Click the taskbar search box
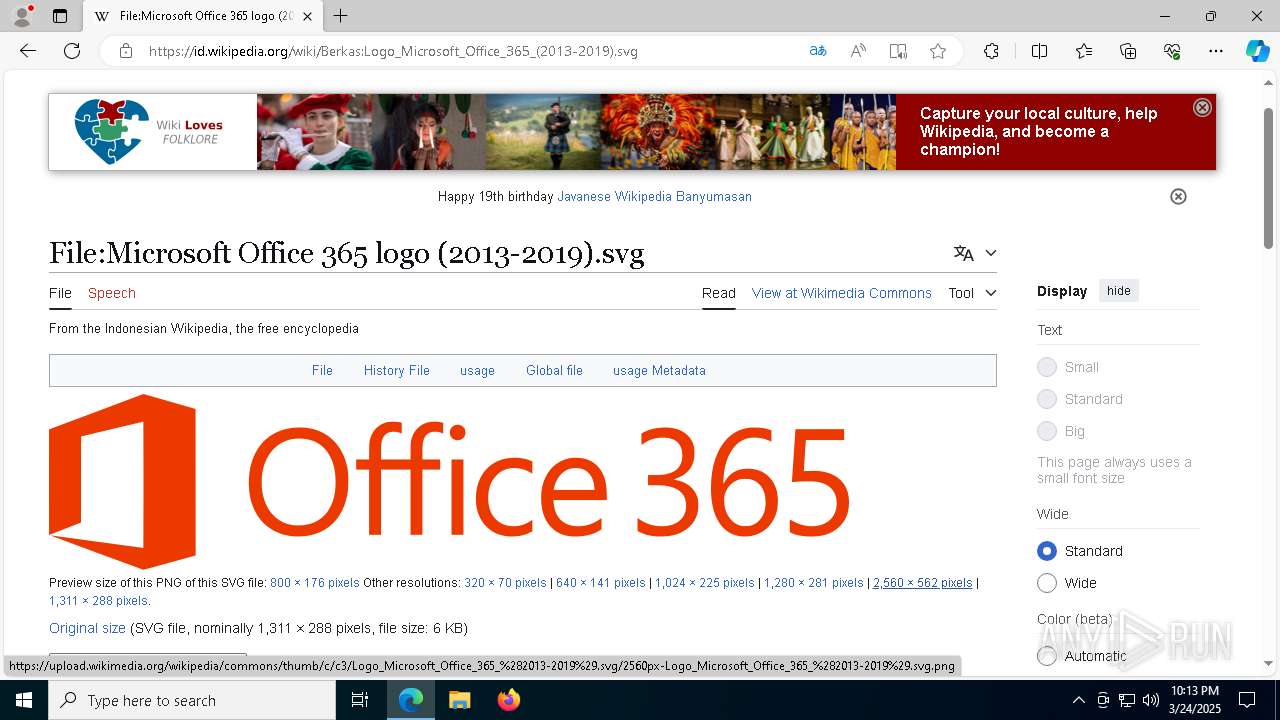The height and width of the screenshot is (720, 1280). coord(192,700)
